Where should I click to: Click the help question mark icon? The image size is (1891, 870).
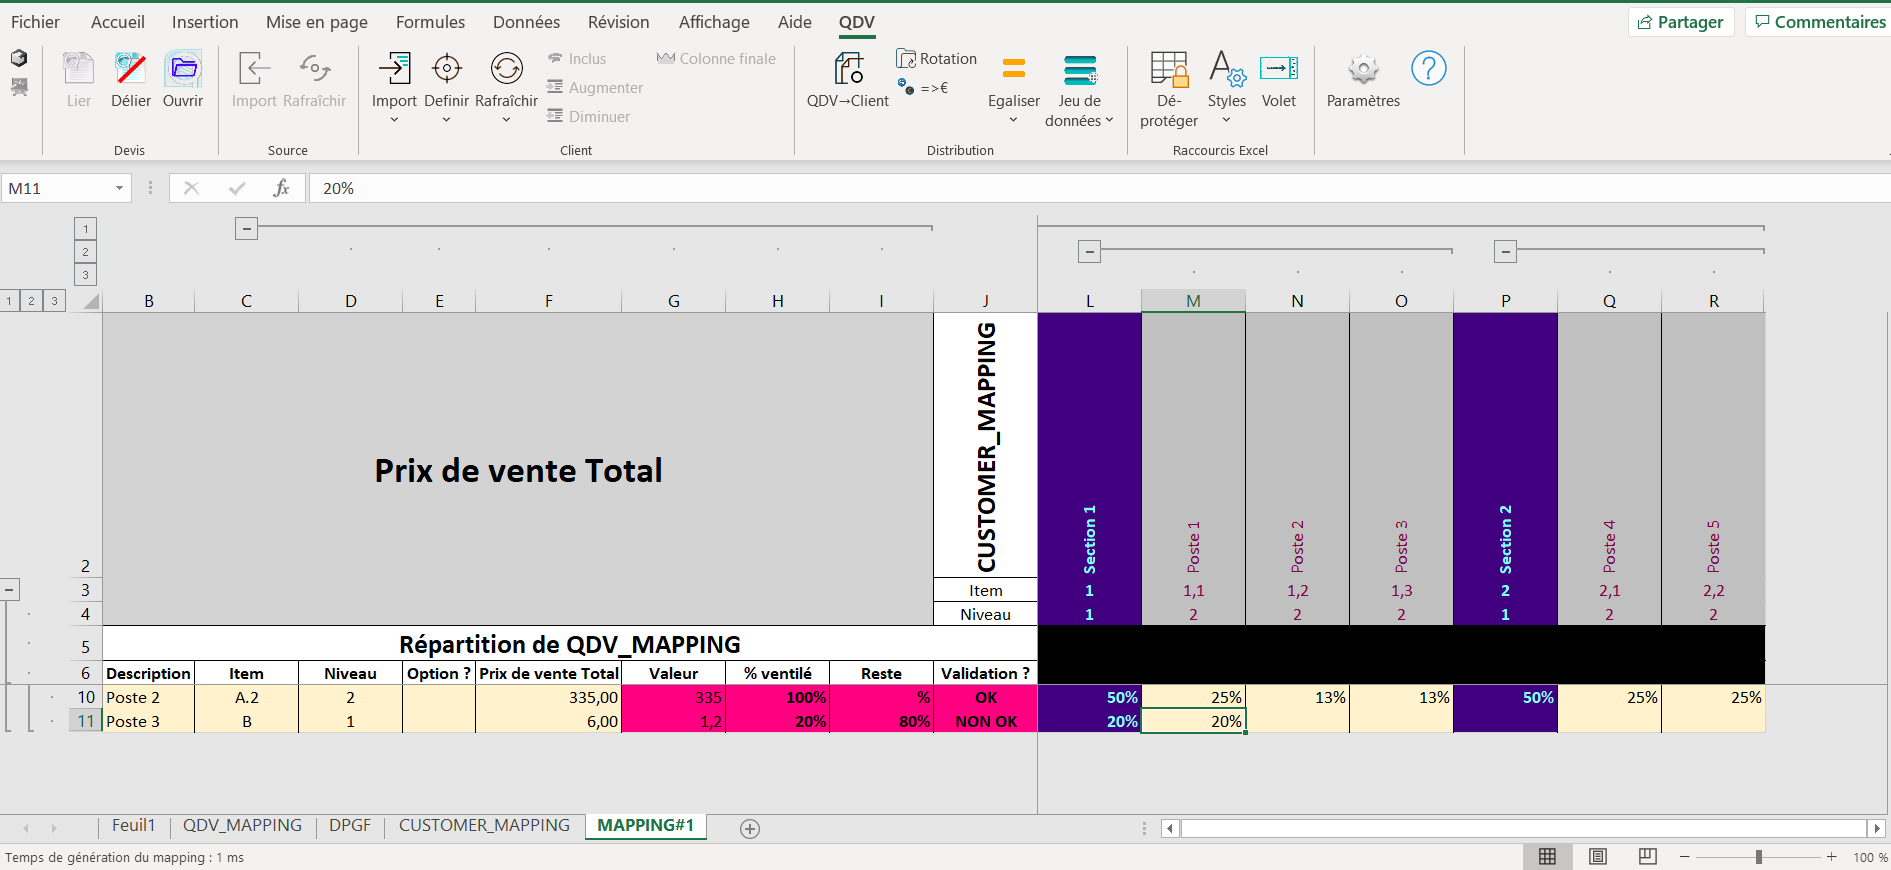(x=1428, y=69)
